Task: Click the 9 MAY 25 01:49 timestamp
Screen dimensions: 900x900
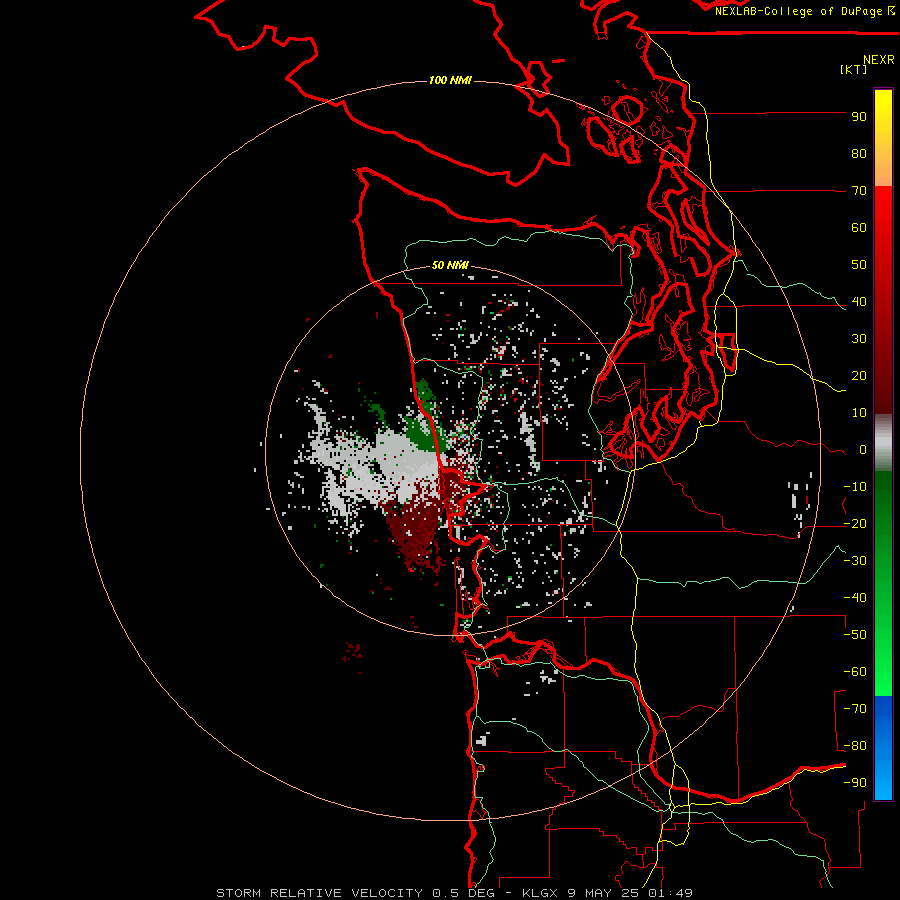Action: 630,893
